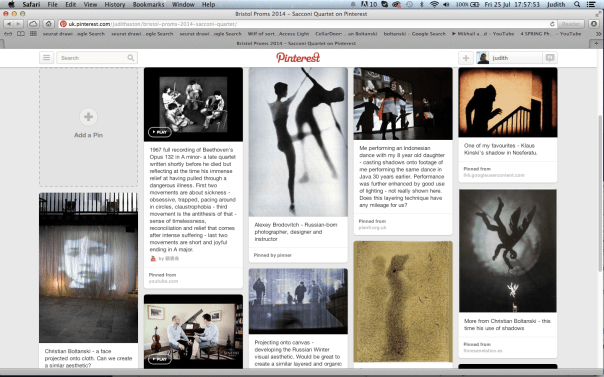
Task: Open the Bookmarks menu
Action: (148, 4)
